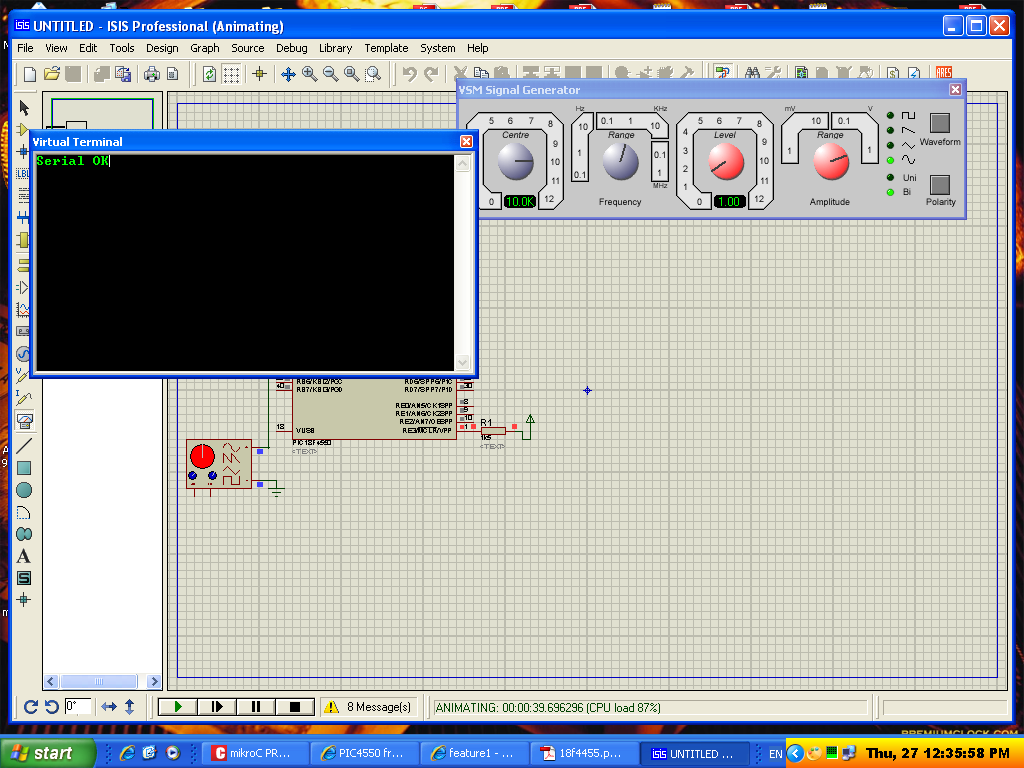Open the File menu
Screen dimensions: 1024x768
pyautogui.click(x=25, y=48)
